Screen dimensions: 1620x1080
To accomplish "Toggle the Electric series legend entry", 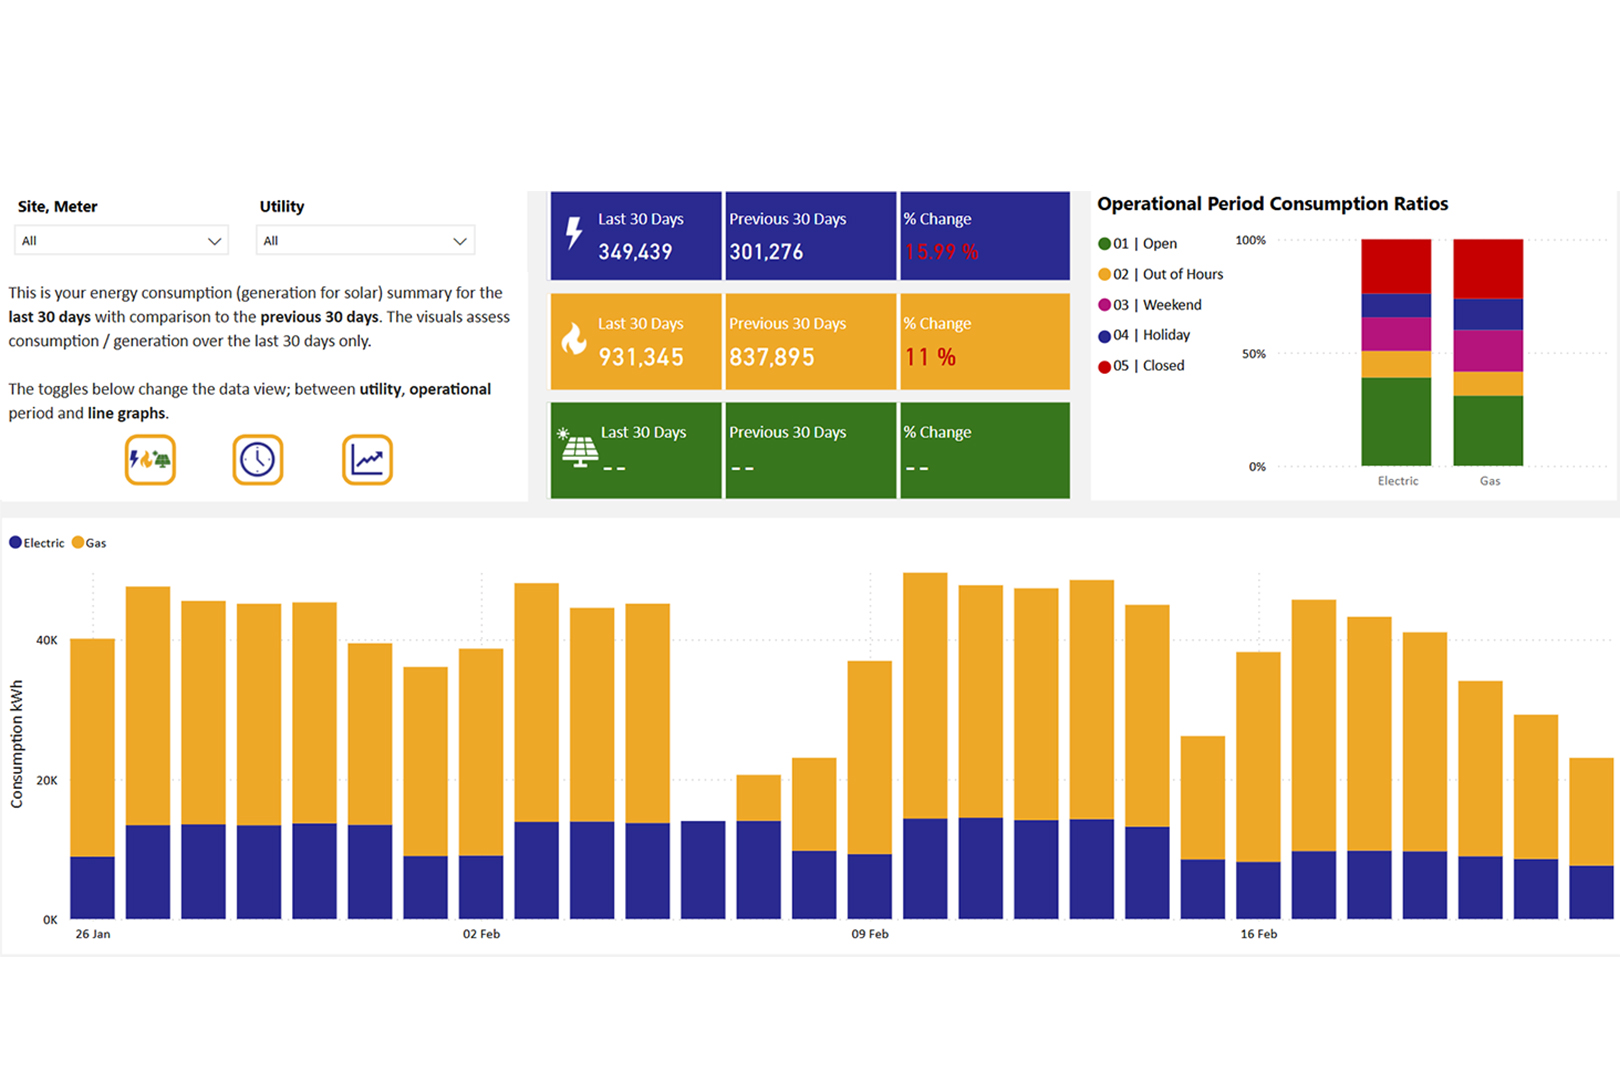I will pyautogui.click(x=37, y=543).
